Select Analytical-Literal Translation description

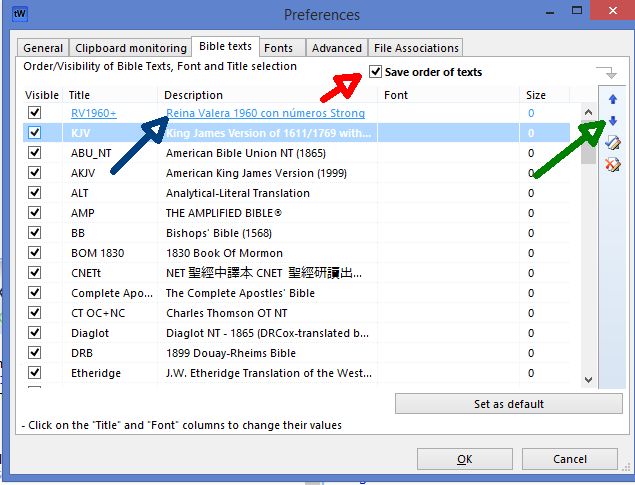pyautogui.click(x=238, y=193)
